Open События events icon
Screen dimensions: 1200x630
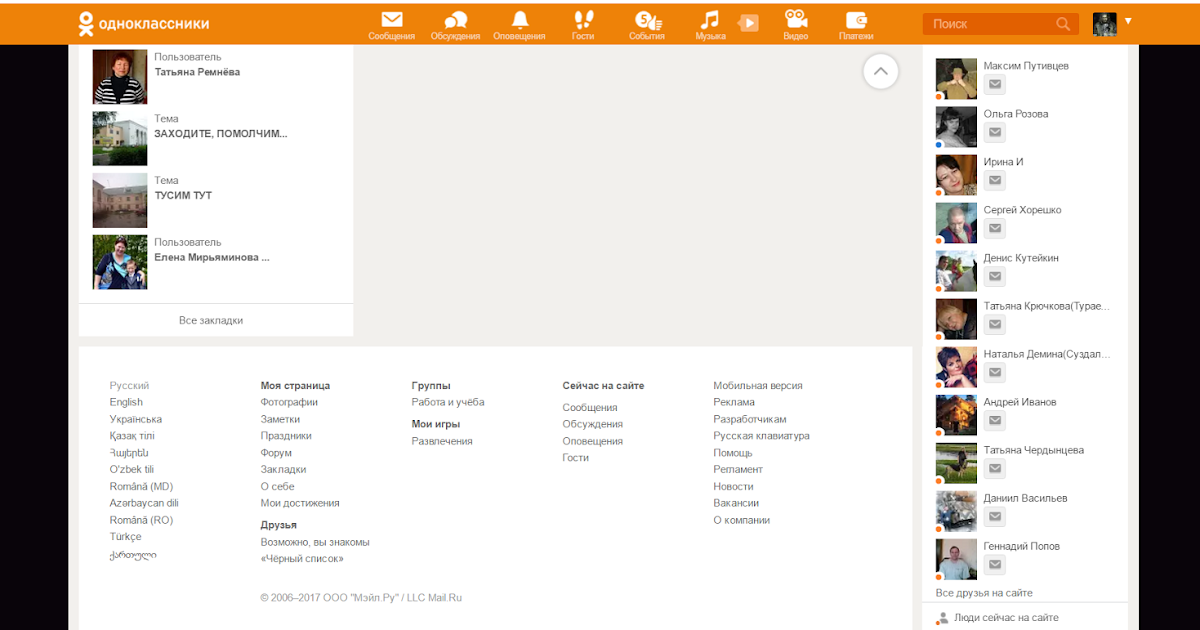[x=647, y=21]
